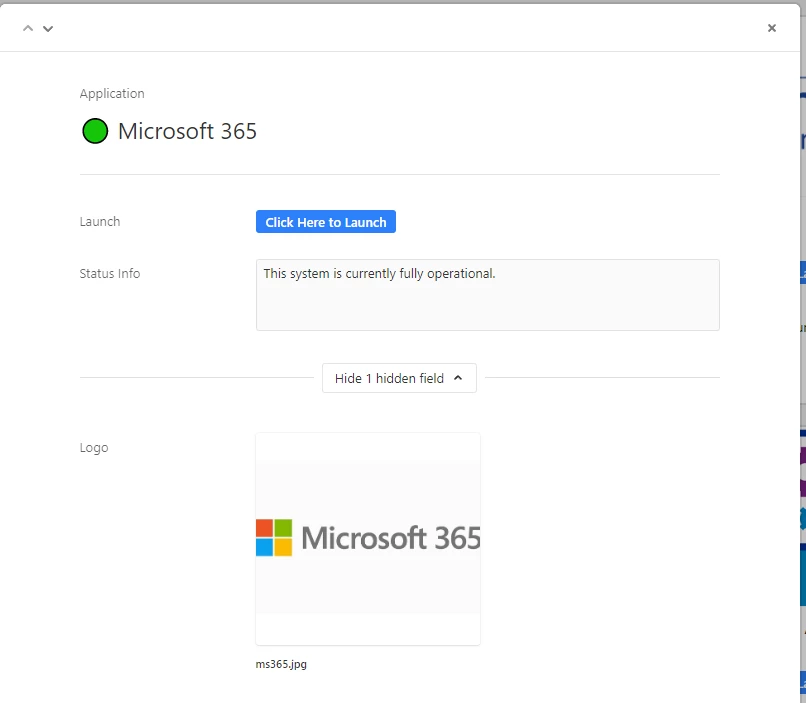806x703 pixels.
Task: Click the Status Info field label
Action: [109, 273]
